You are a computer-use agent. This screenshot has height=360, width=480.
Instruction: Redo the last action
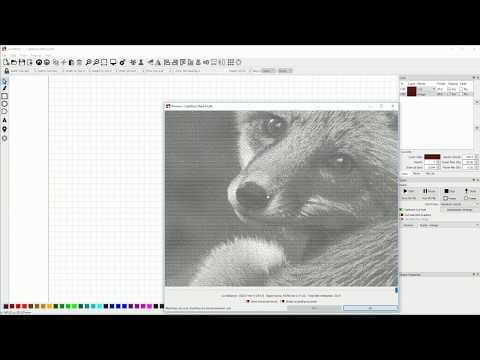click(47, 62)
